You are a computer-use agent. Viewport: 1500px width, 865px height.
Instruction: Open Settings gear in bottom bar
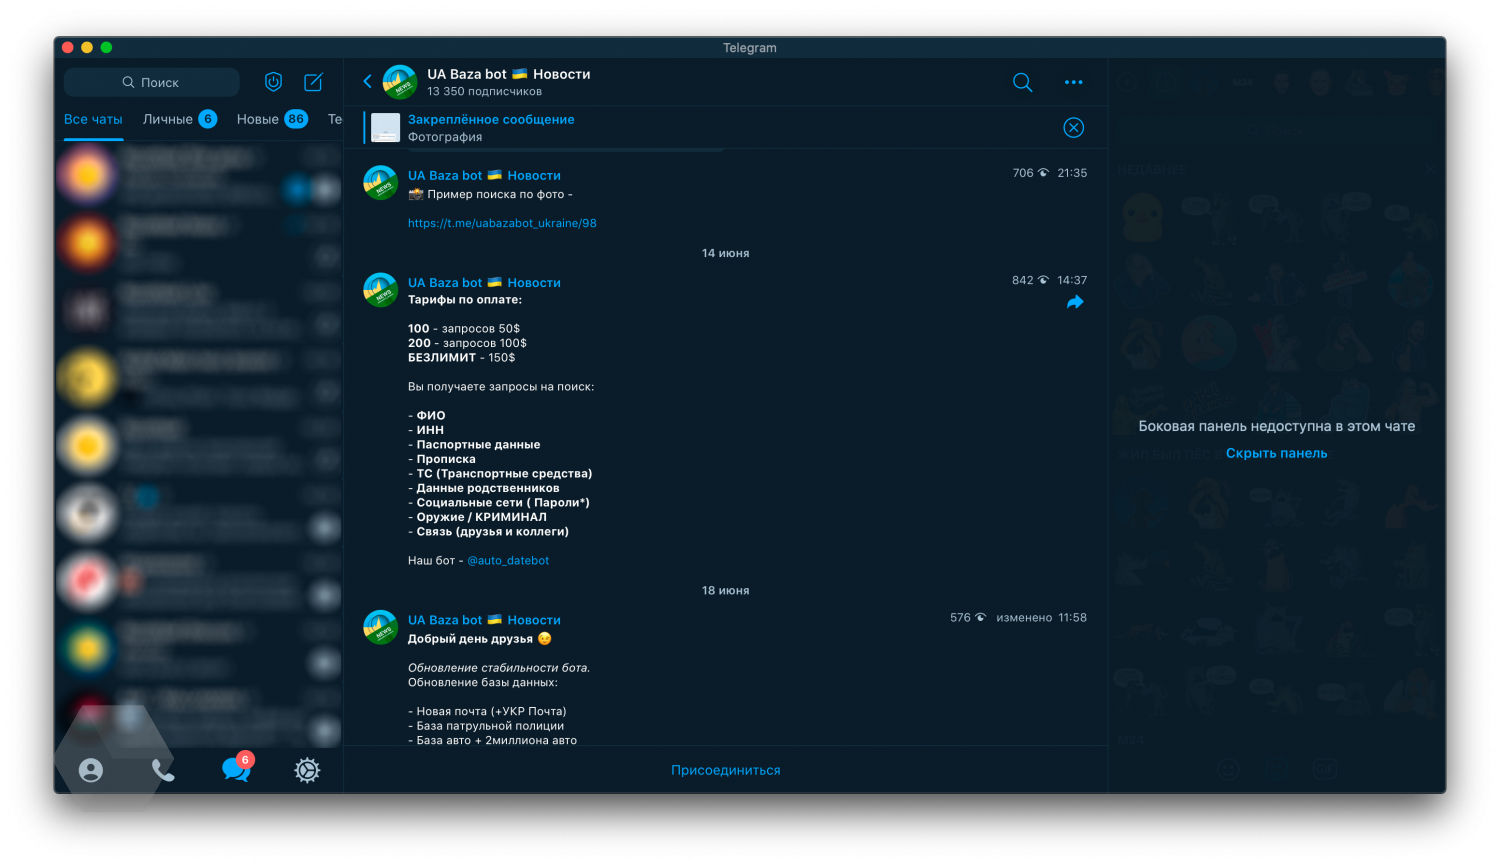pos(307,770)
